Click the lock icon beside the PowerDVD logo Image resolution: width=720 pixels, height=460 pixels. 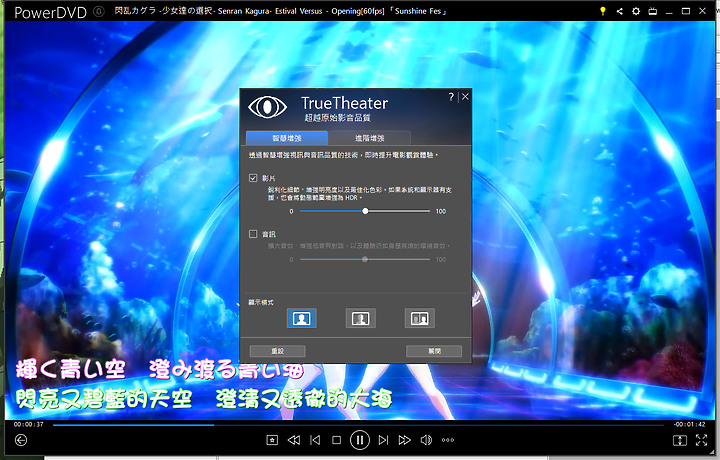(x=99, y=11)
